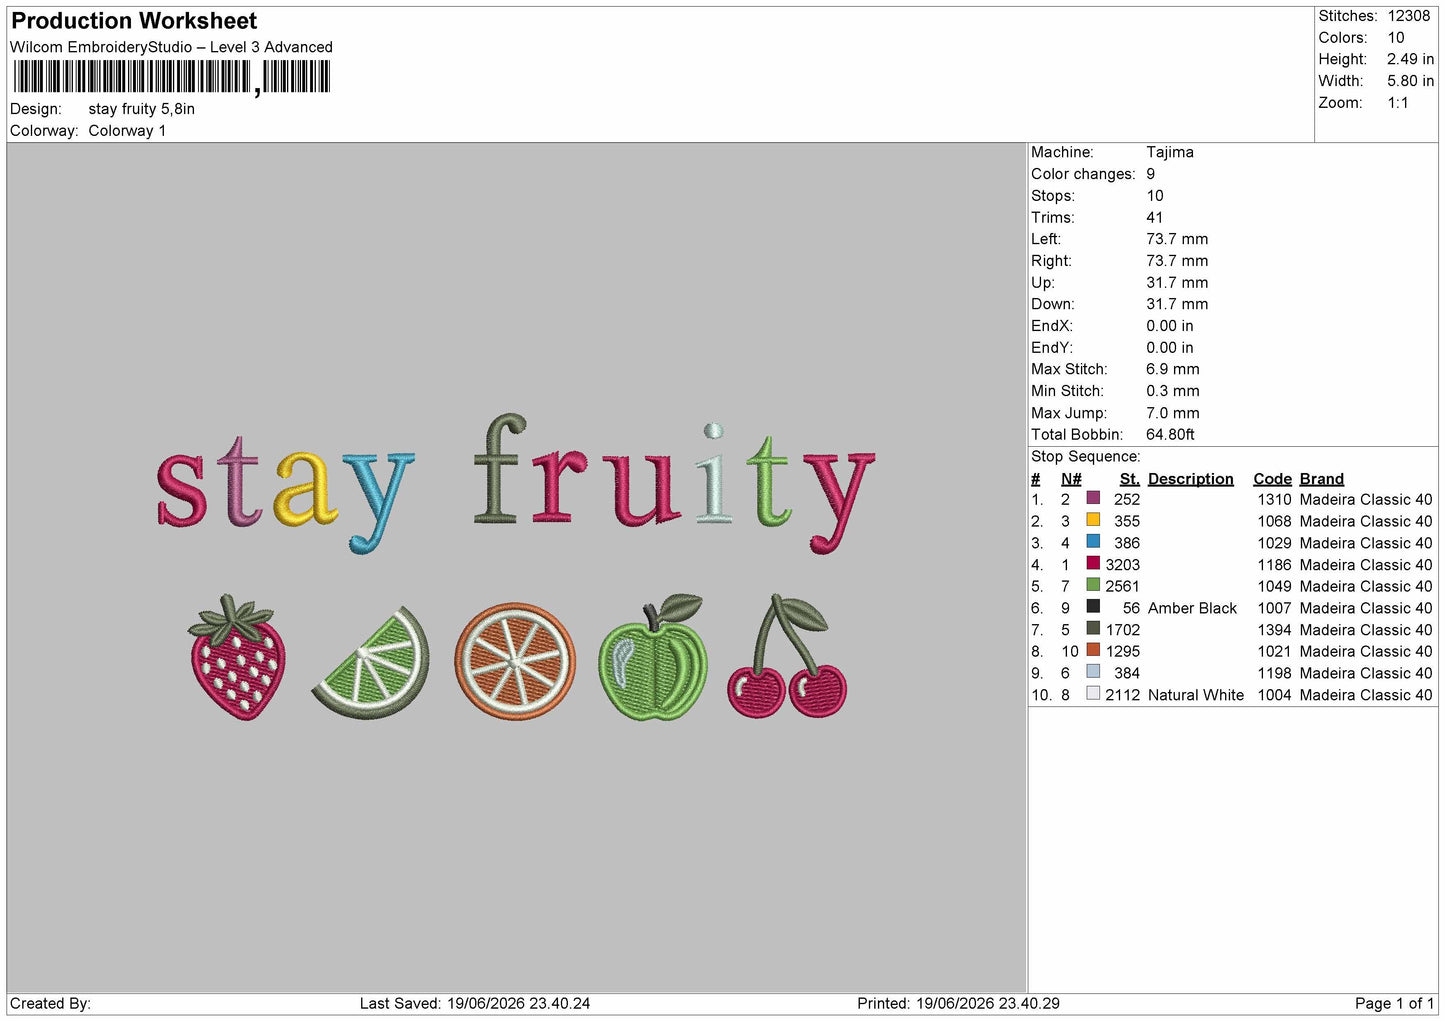The width and height of the screenshot is (1445, 1021).
Task: Select the design name 'stay fruity 5,8in'
Action: 142,109
